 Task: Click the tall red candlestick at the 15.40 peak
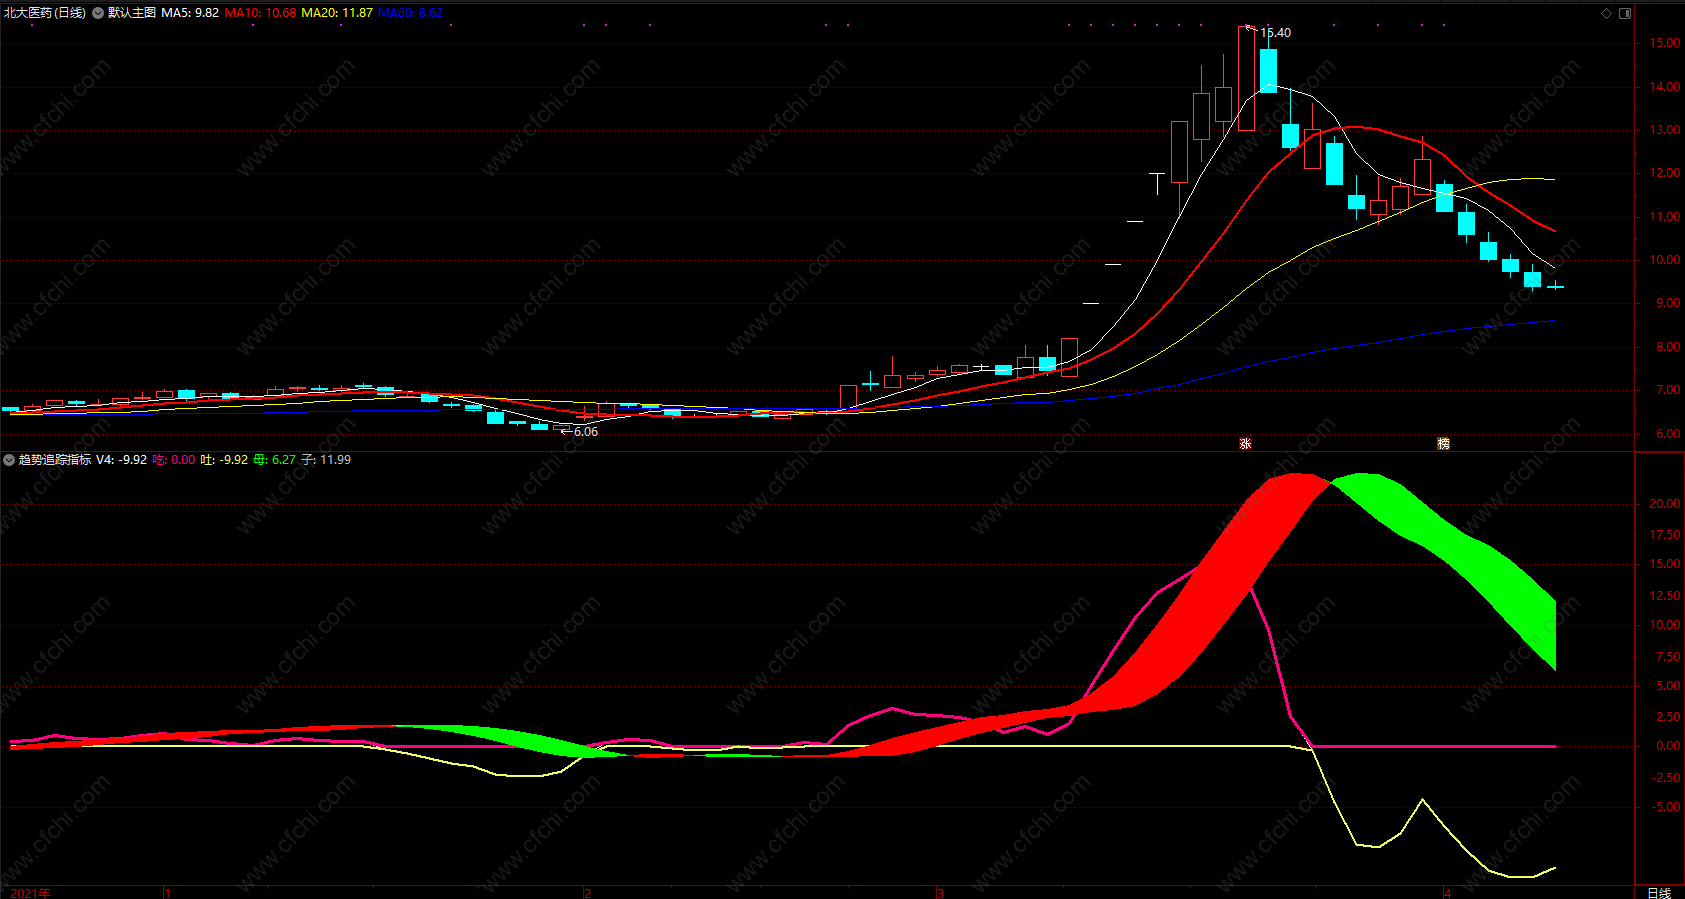tap(1246, 78)
